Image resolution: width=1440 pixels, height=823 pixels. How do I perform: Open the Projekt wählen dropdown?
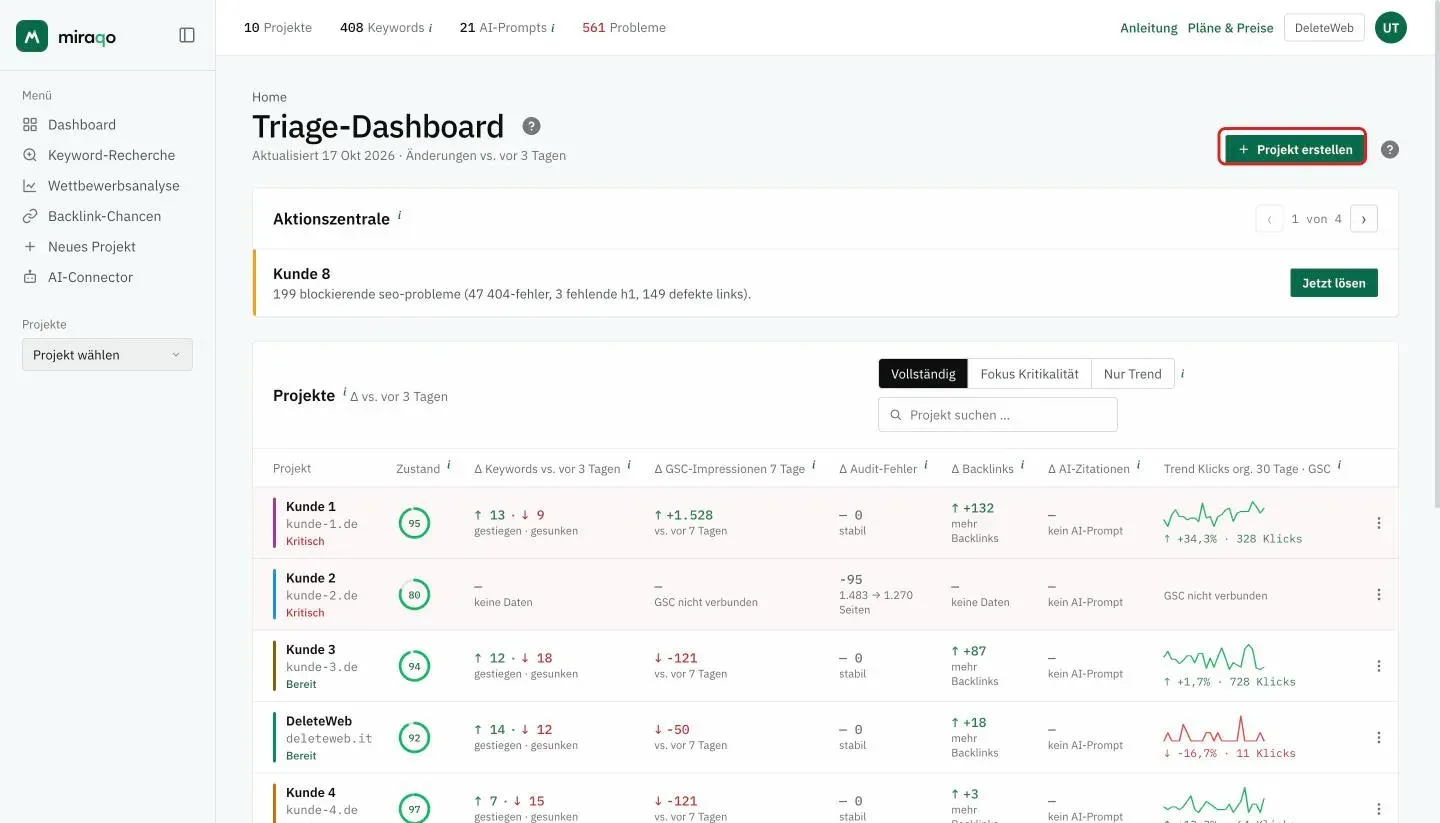coord(107,355)
